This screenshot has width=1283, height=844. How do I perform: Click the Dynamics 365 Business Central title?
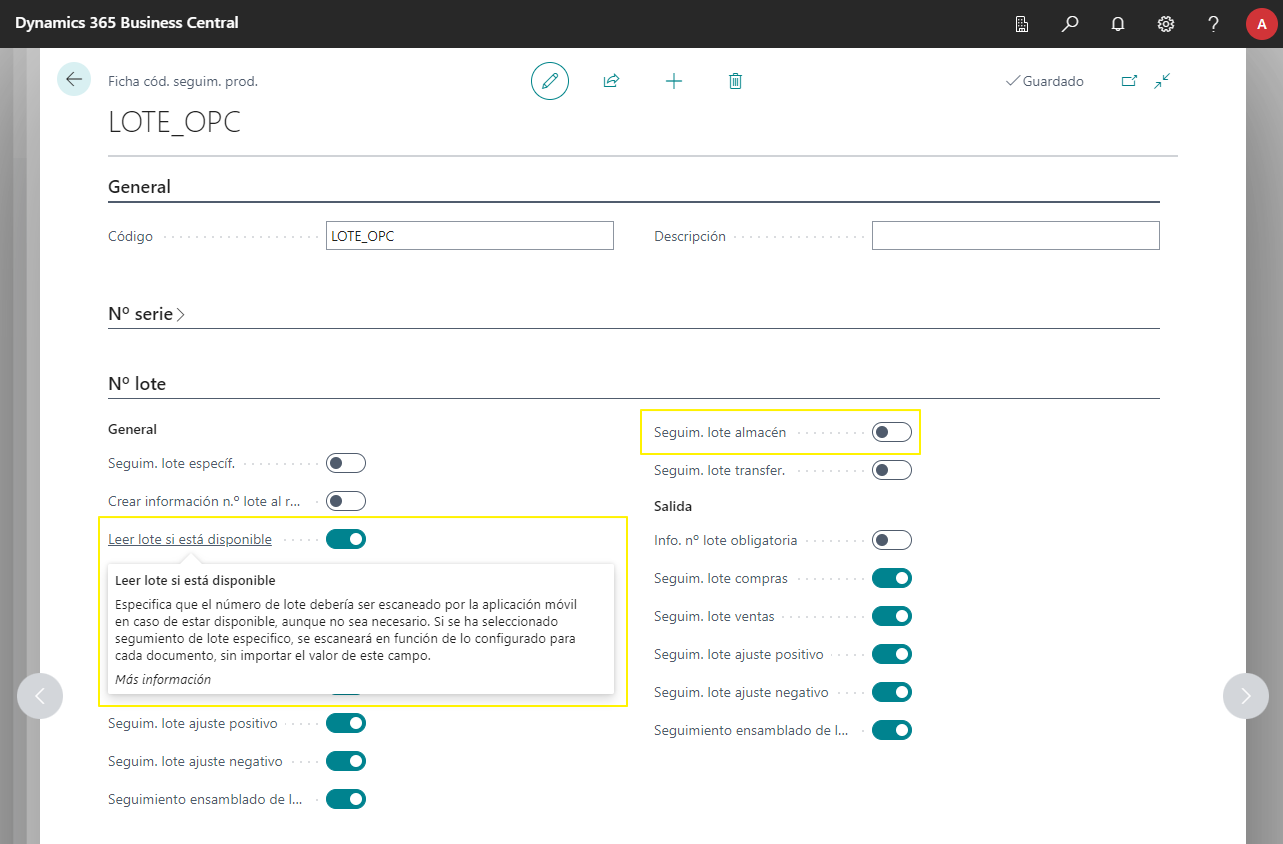[127, 23]
